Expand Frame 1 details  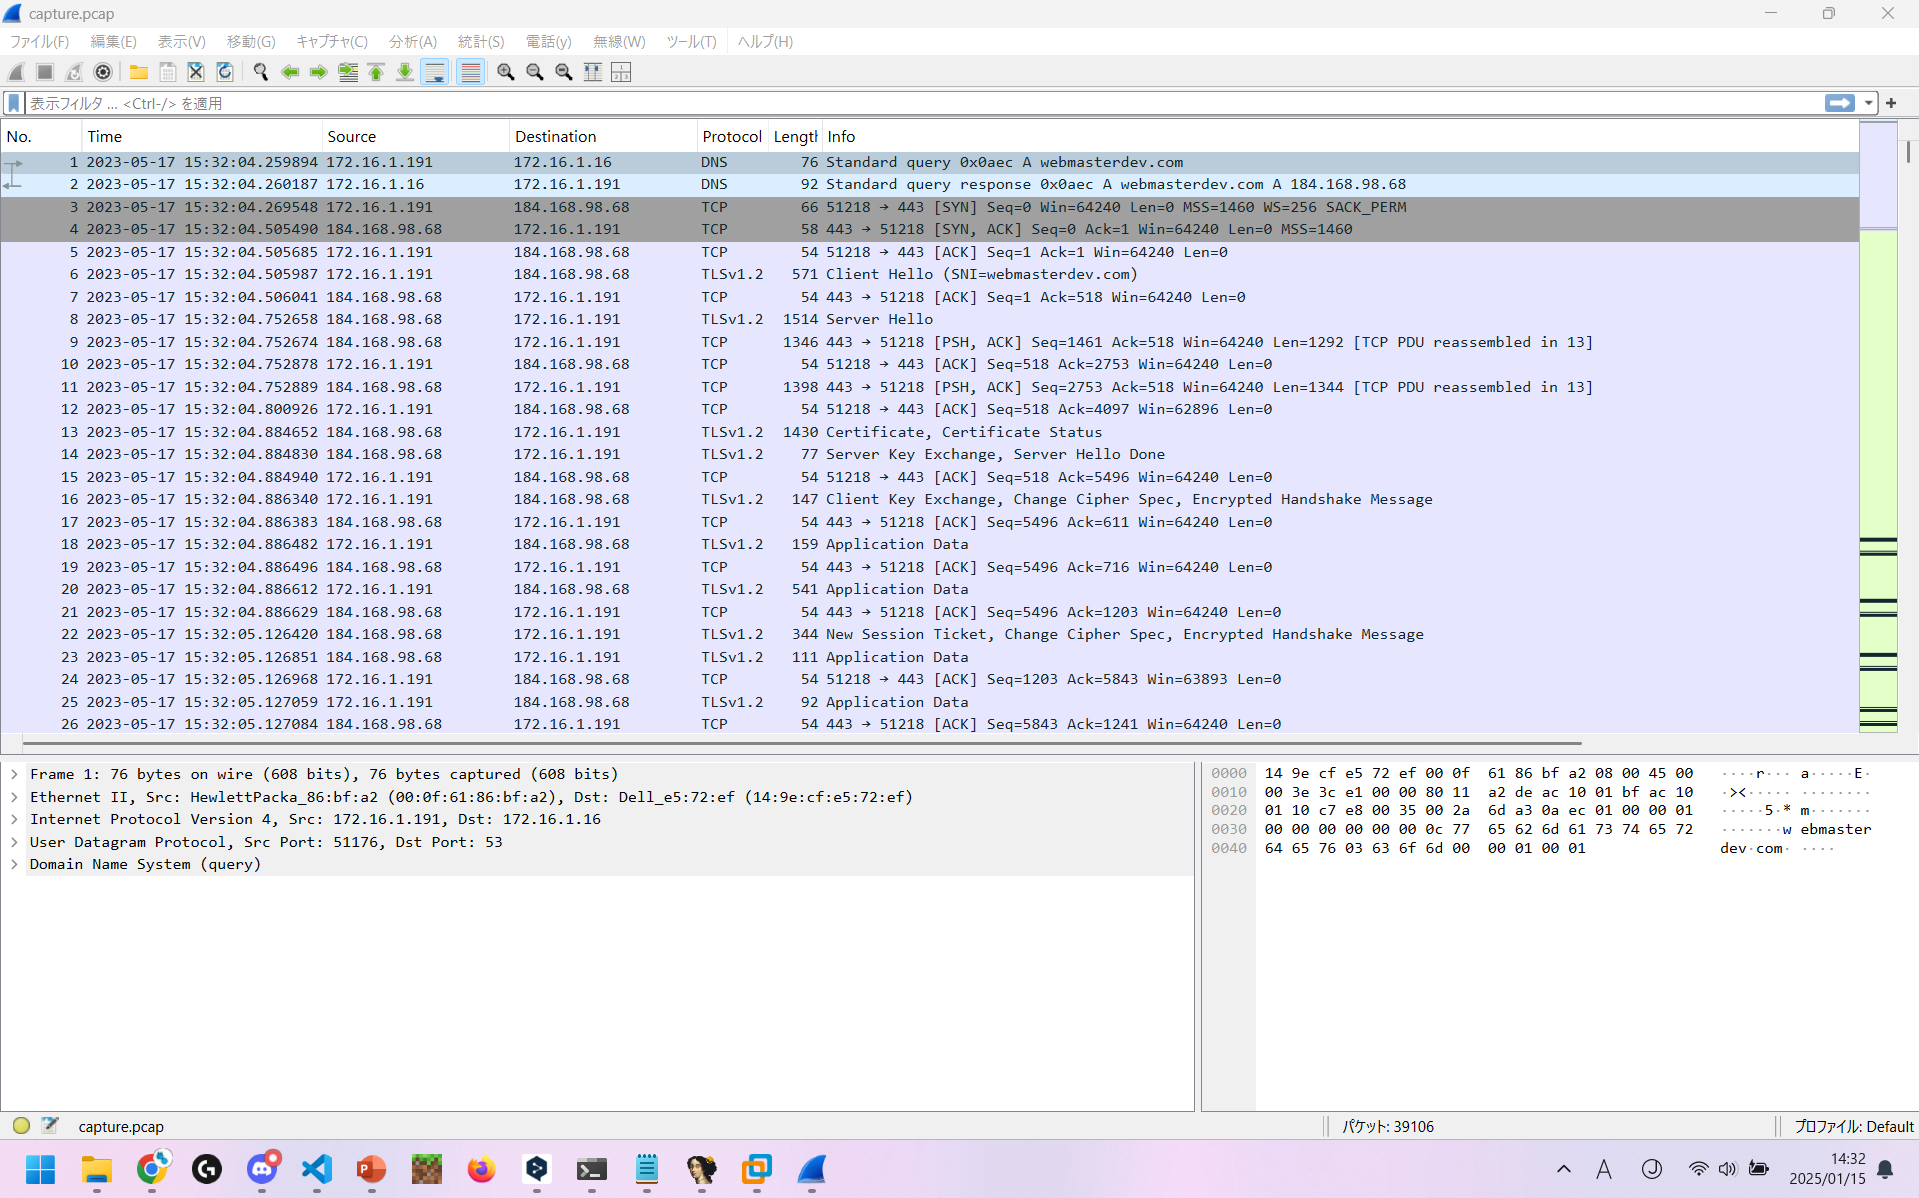pos(14,774)
